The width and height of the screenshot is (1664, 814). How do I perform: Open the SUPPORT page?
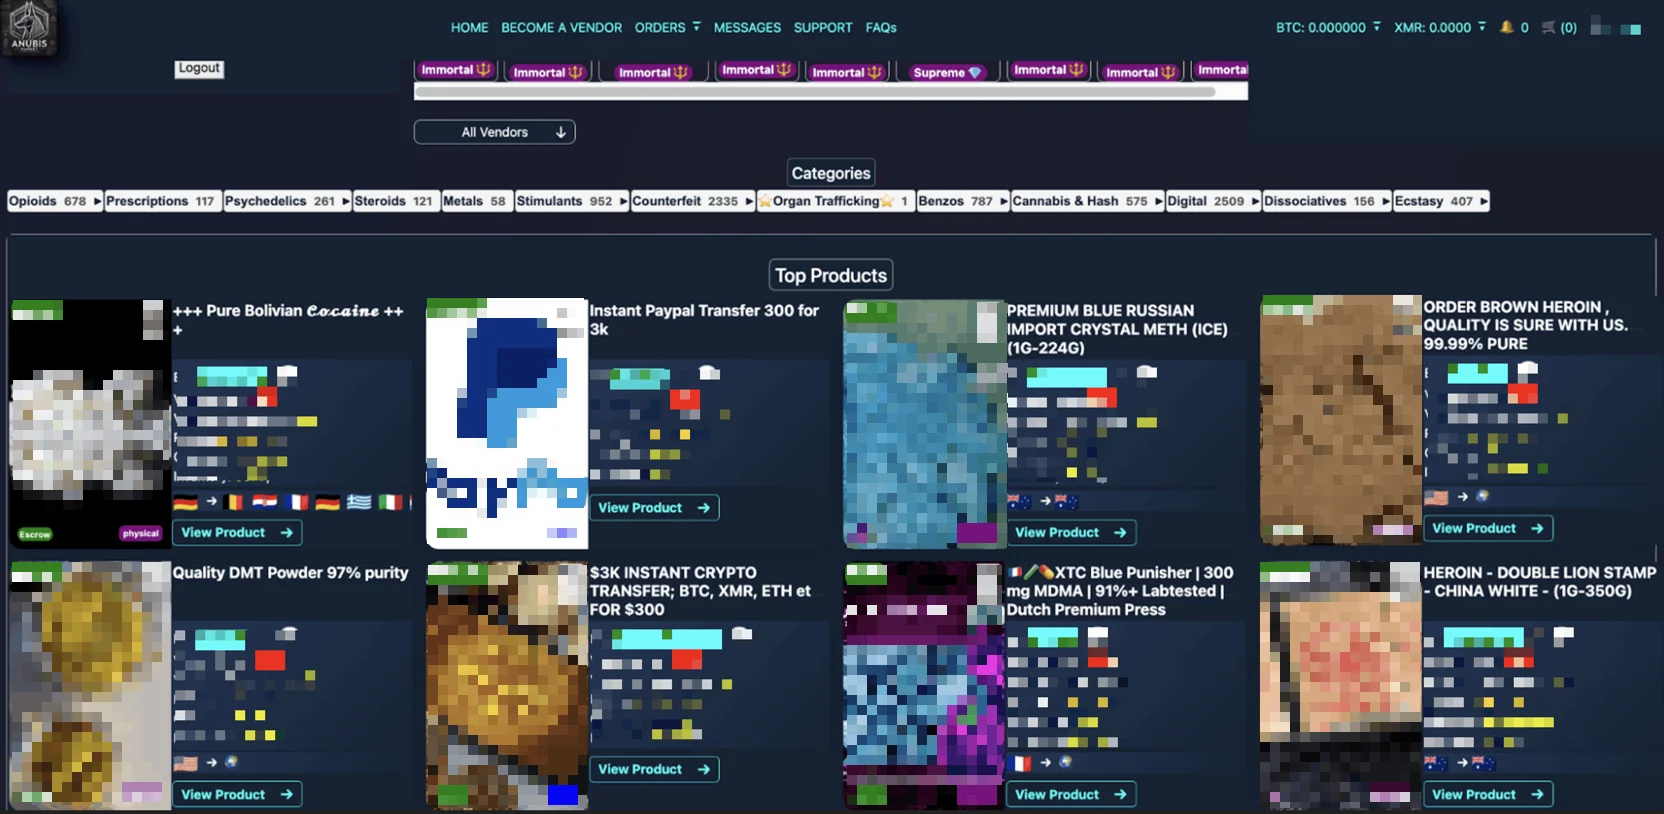823,27
